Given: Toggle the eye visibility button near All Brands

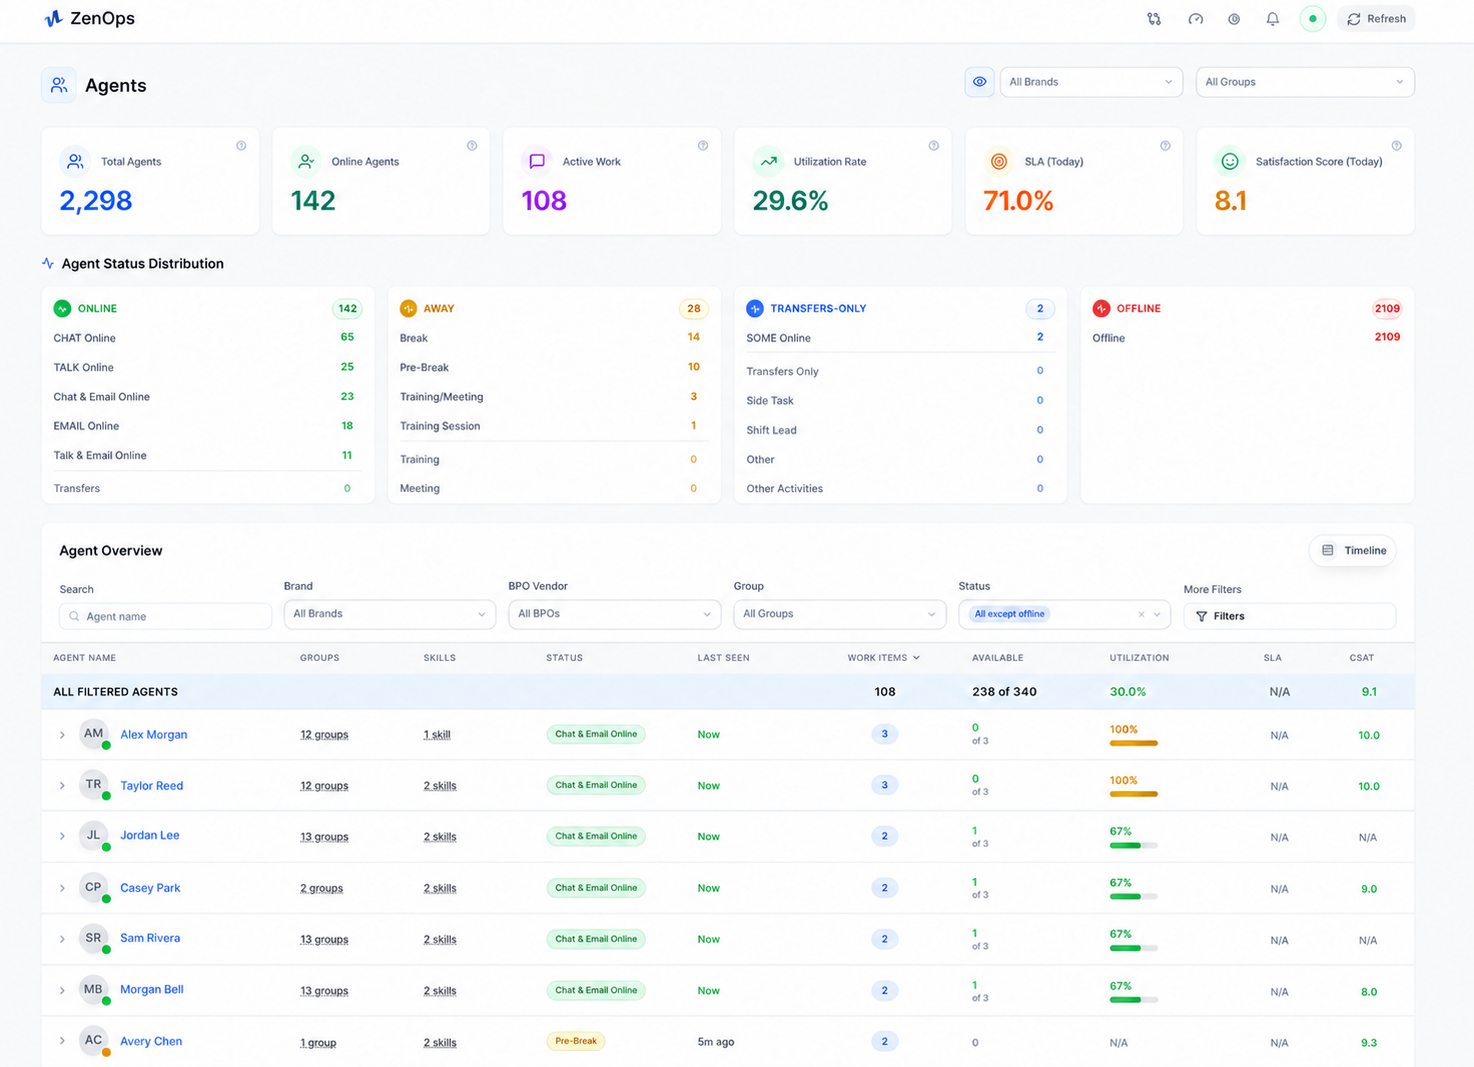Looking at the screenshot, I should click(979, 82).
